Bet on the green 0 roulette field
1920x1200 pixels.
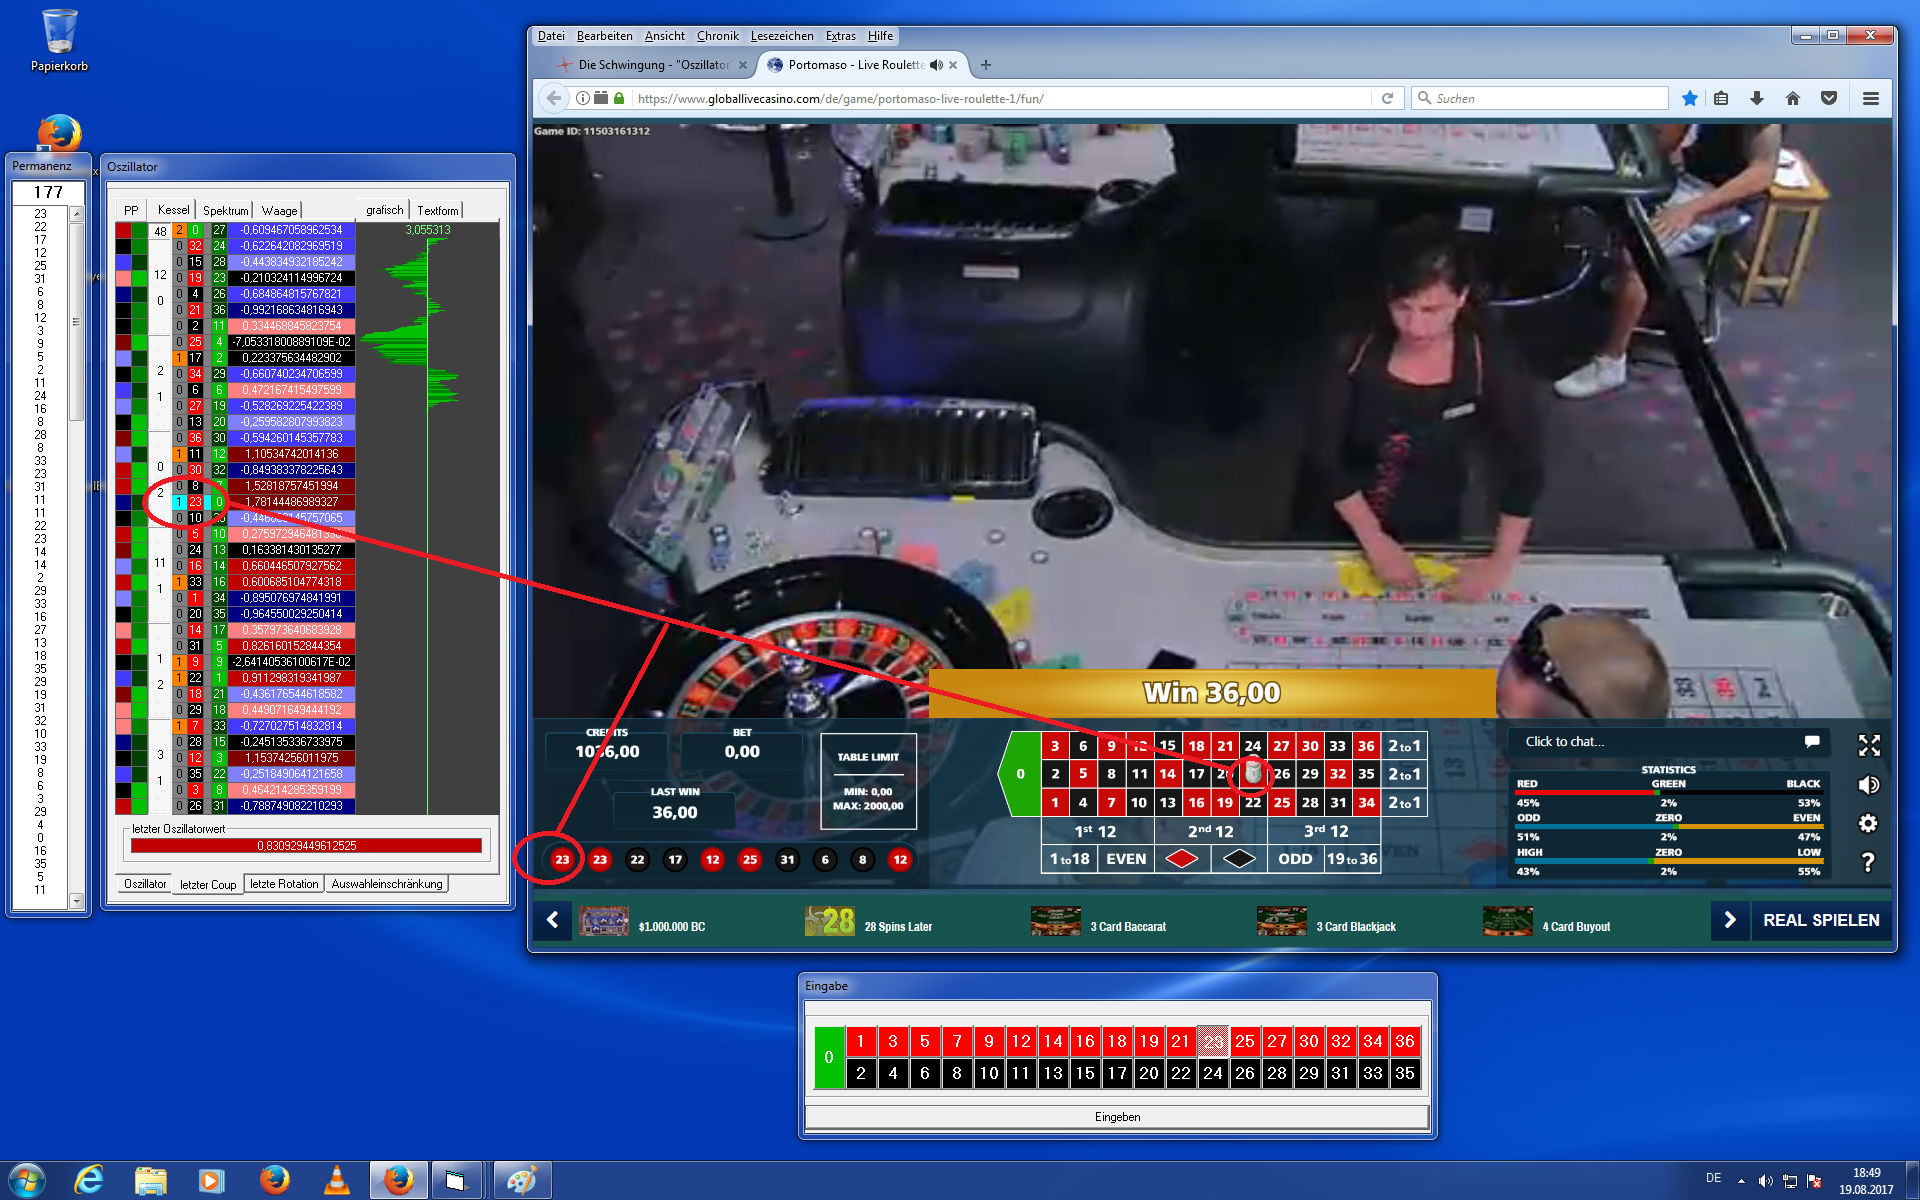click(1020, 774)
